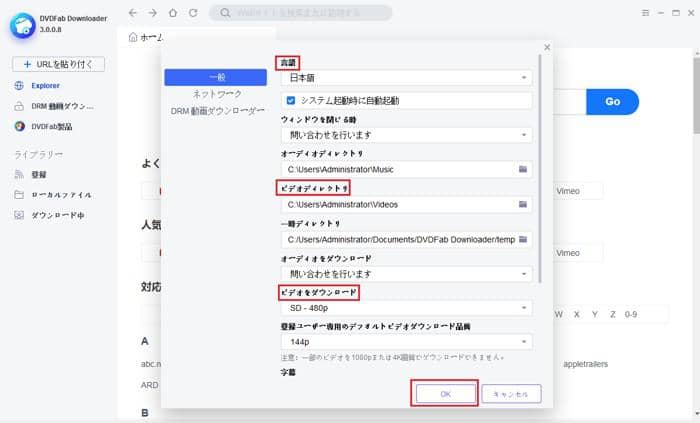The height and width of the screenshot is (423, 700).
Task: Select the DRM 動画ダウンローダー settings tab
Action: tap(217, 109)
